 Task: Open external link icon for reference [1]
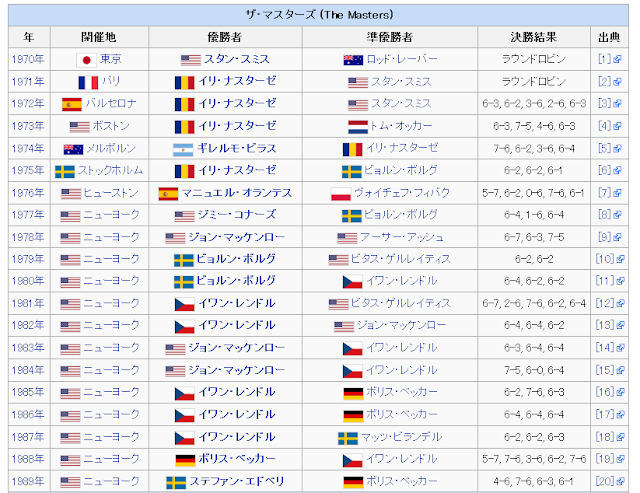click(617, 60)
